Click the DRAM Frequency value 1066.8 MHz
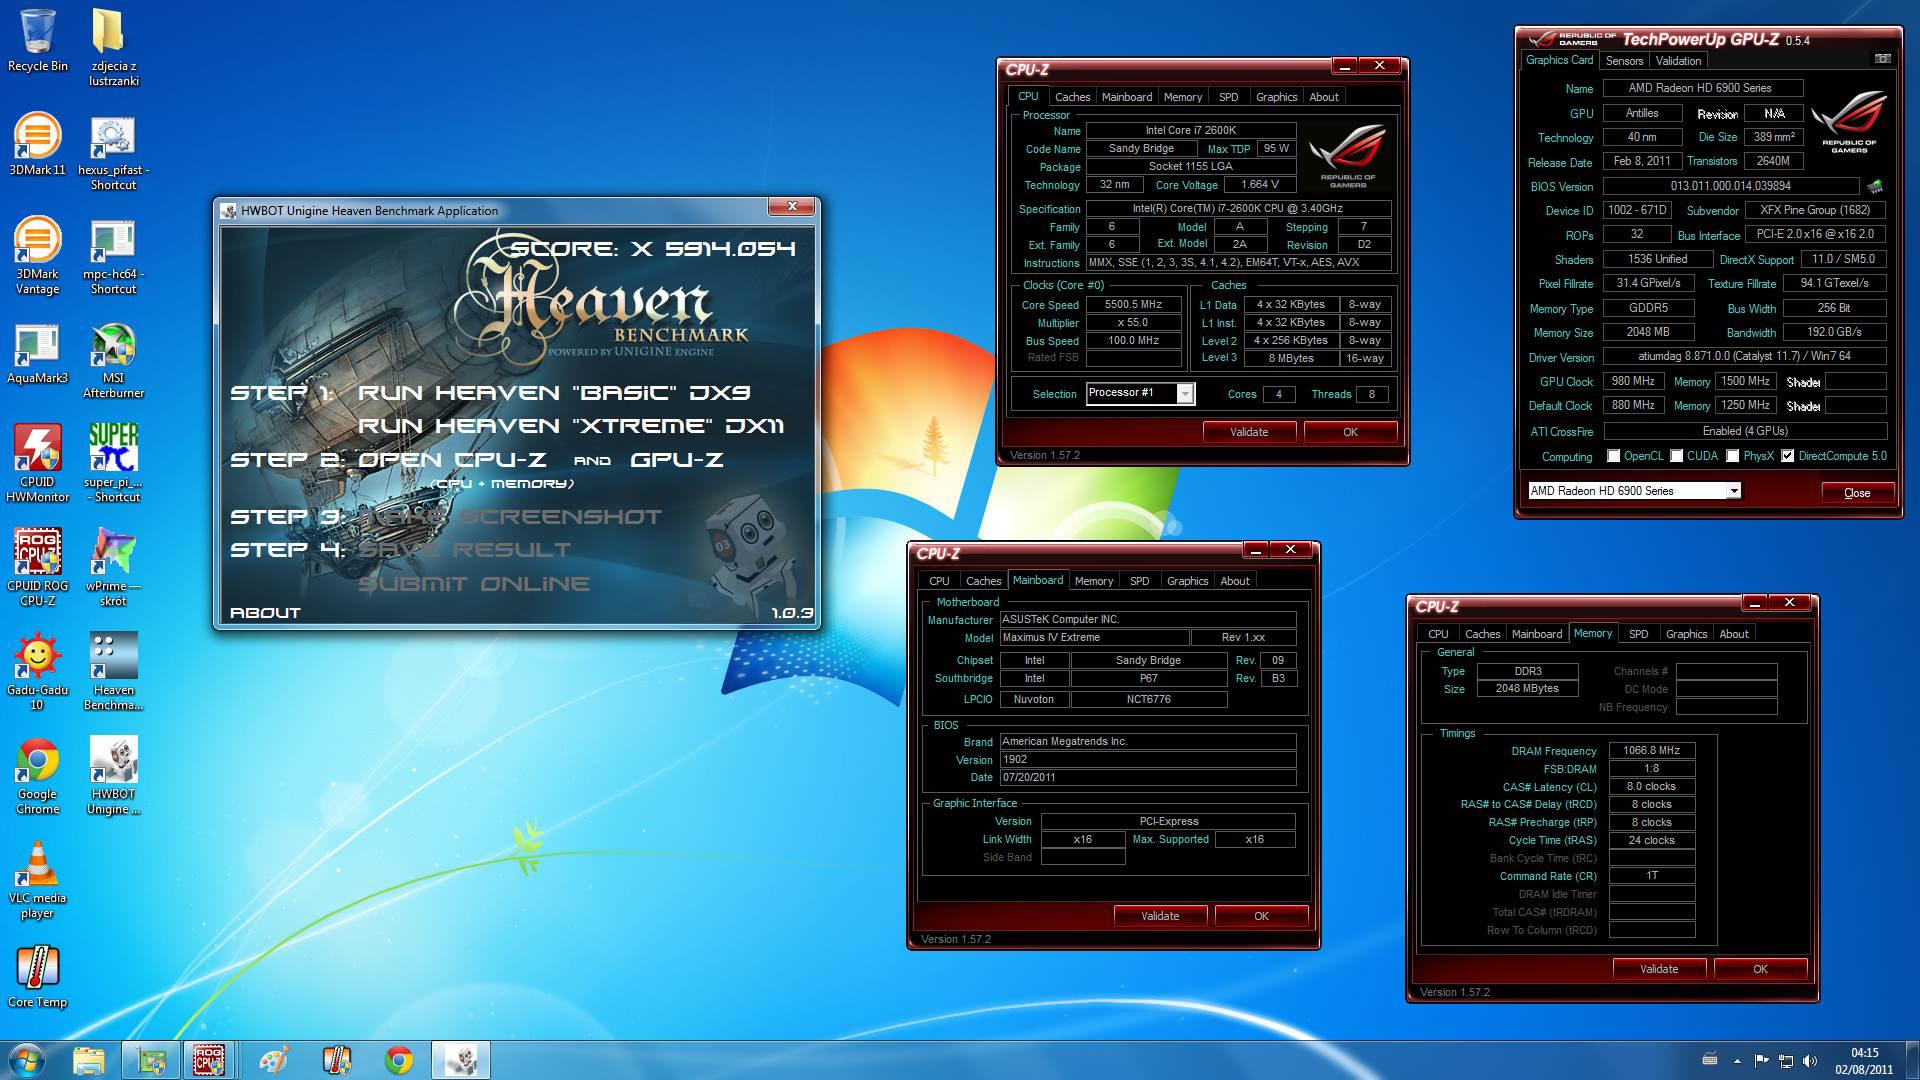 click(x=1651, y=750)
